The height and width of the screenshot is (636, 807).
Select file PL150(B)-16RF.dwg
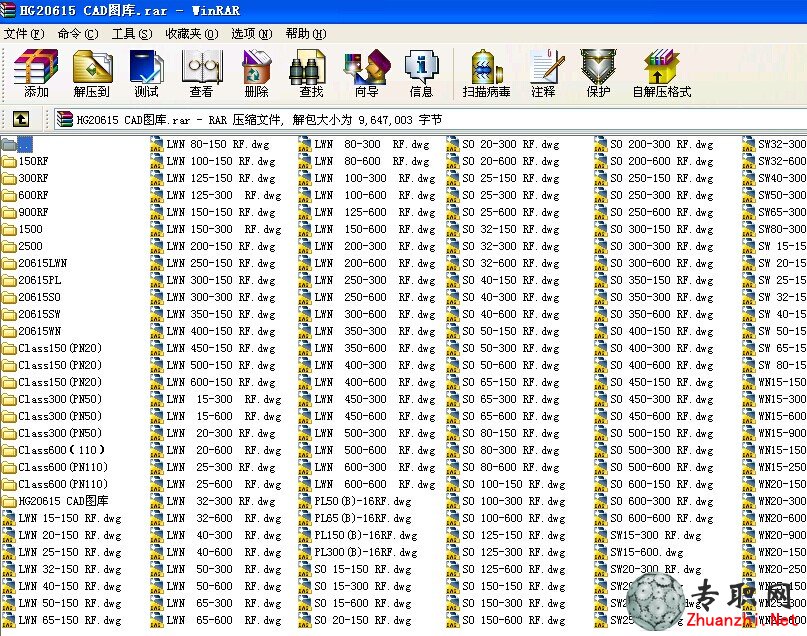[x=366, y=536]
